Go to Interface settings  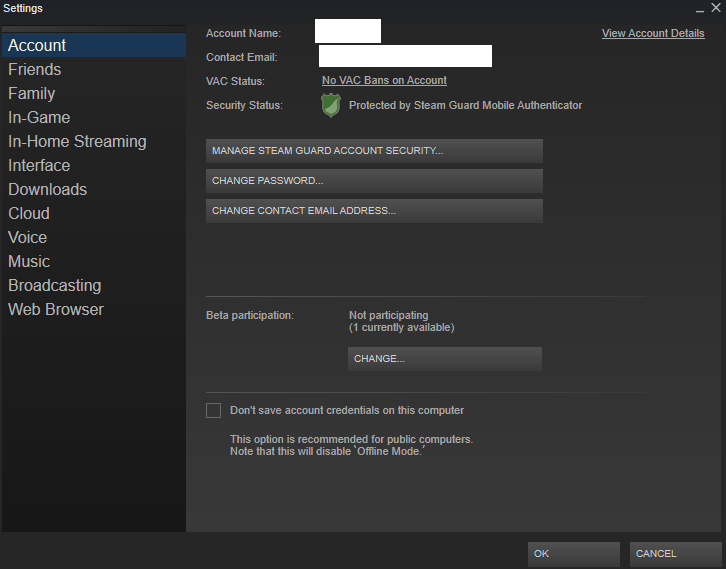point(94,166)
